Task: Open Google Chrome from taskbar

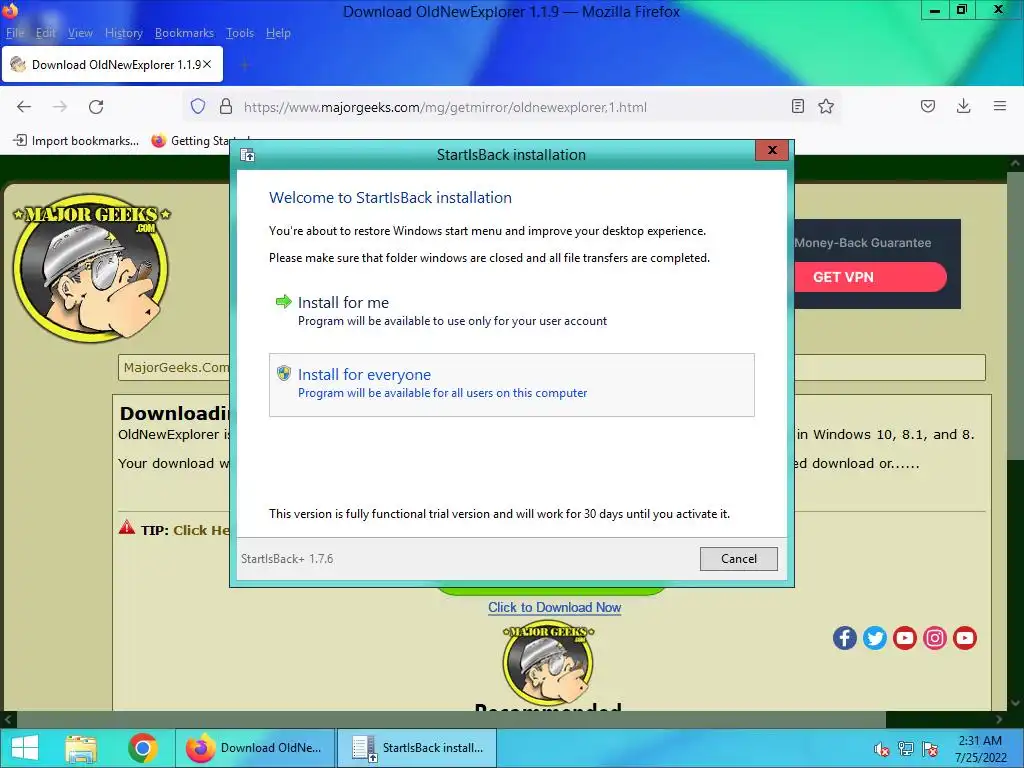Action: [x=142, y=748]
